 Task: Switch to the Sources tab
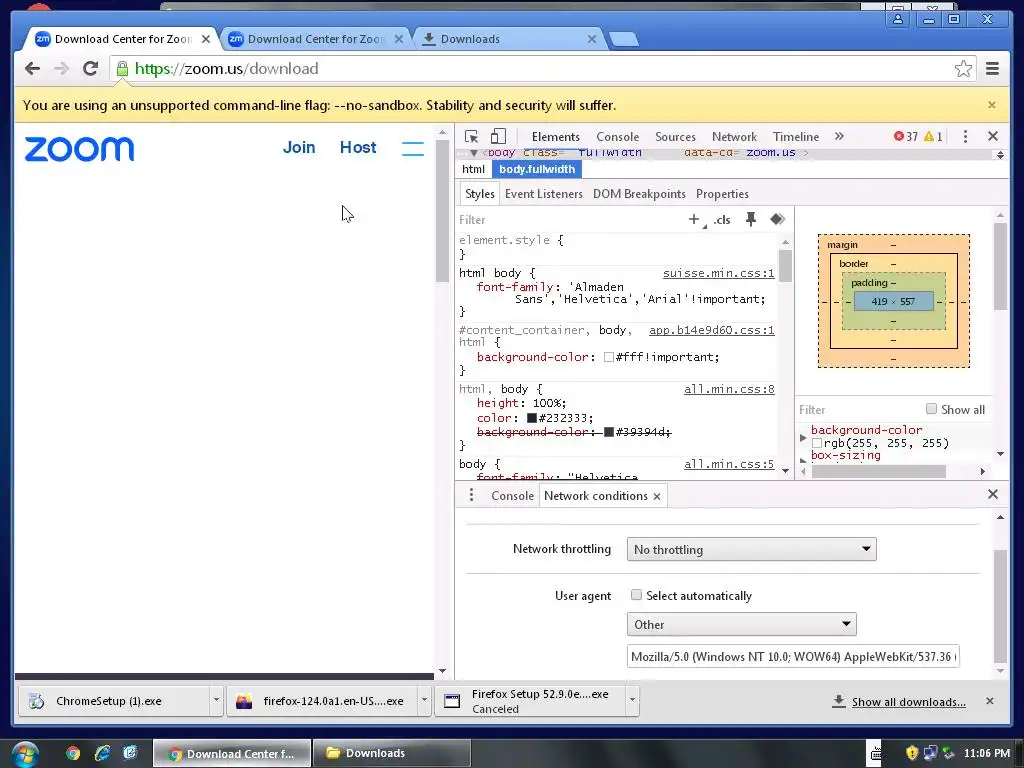[675, 136]
